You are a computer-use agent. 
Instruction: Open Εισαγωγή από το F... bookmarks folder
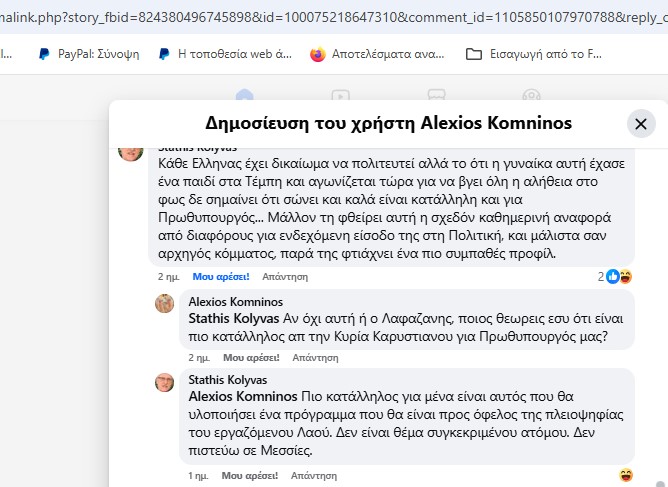point(533,54)
